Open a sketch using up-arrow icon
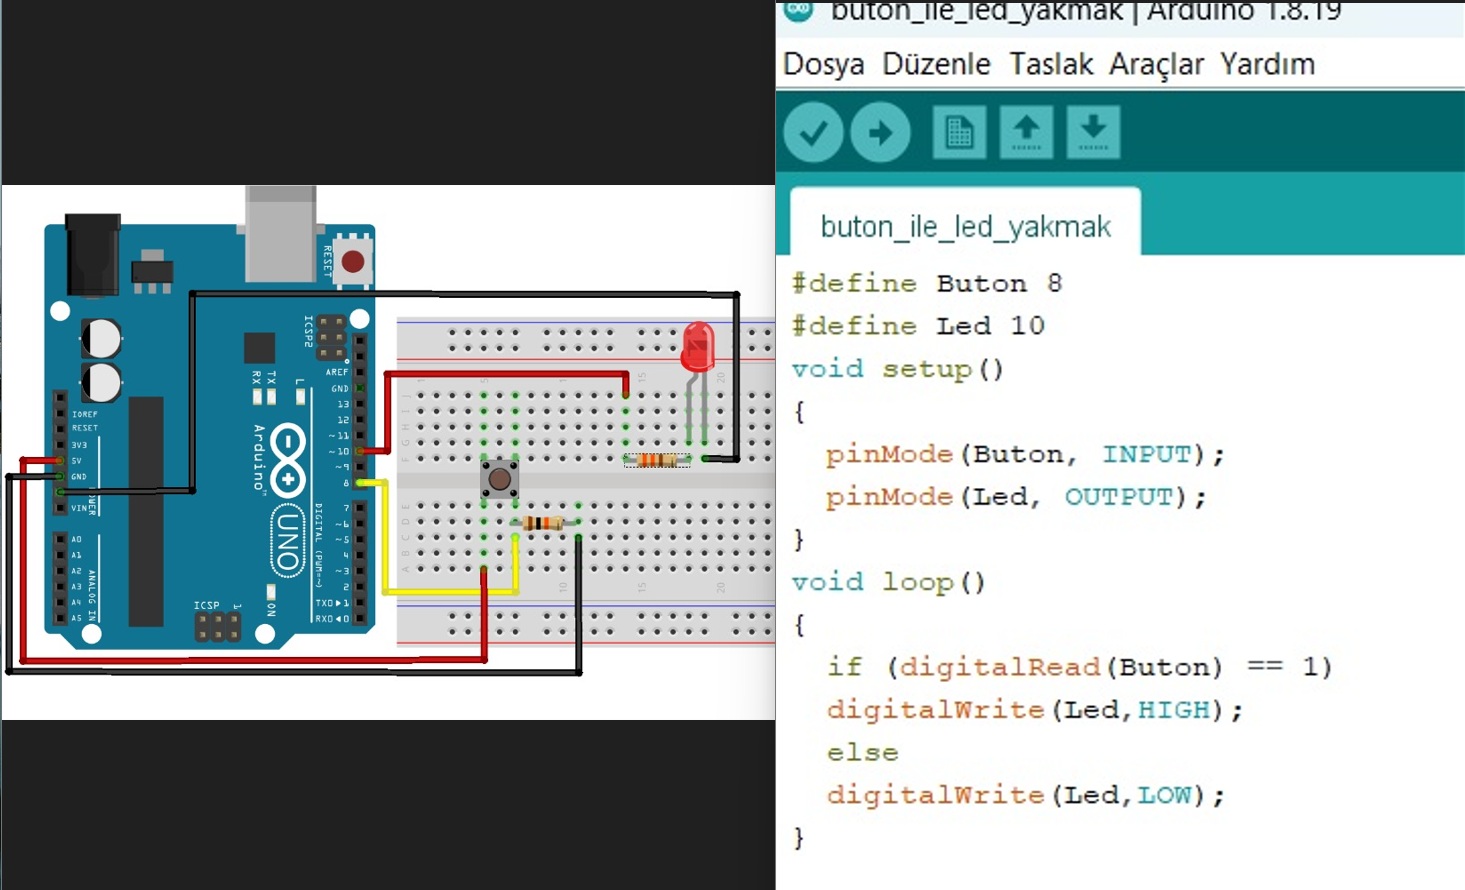 (x=1026, y=132)
